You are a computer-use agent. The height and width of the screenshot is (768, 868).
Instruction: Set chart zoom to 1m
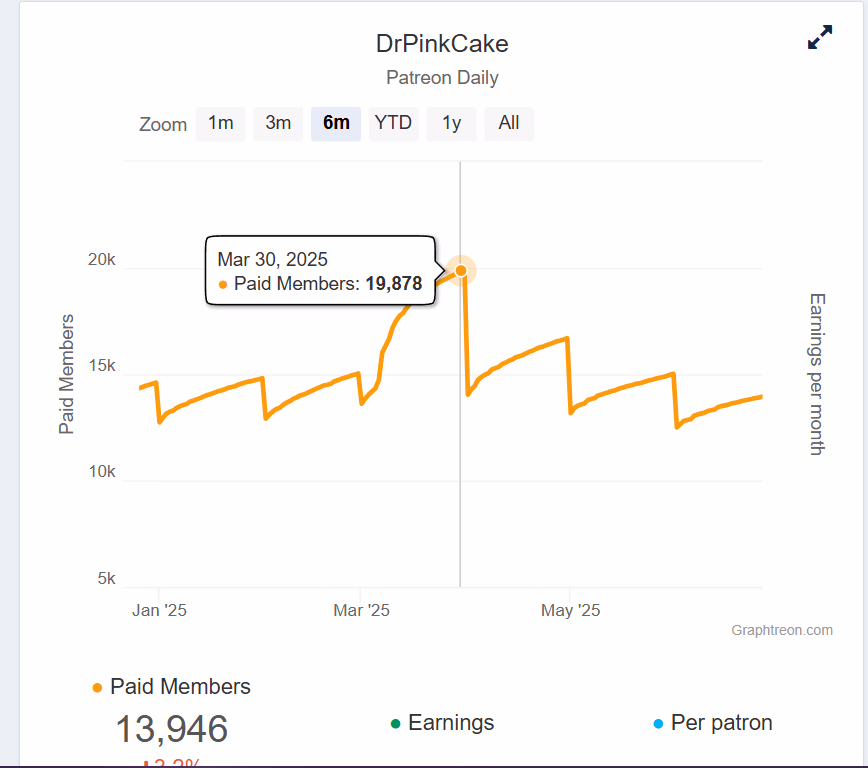click(220, 123)
